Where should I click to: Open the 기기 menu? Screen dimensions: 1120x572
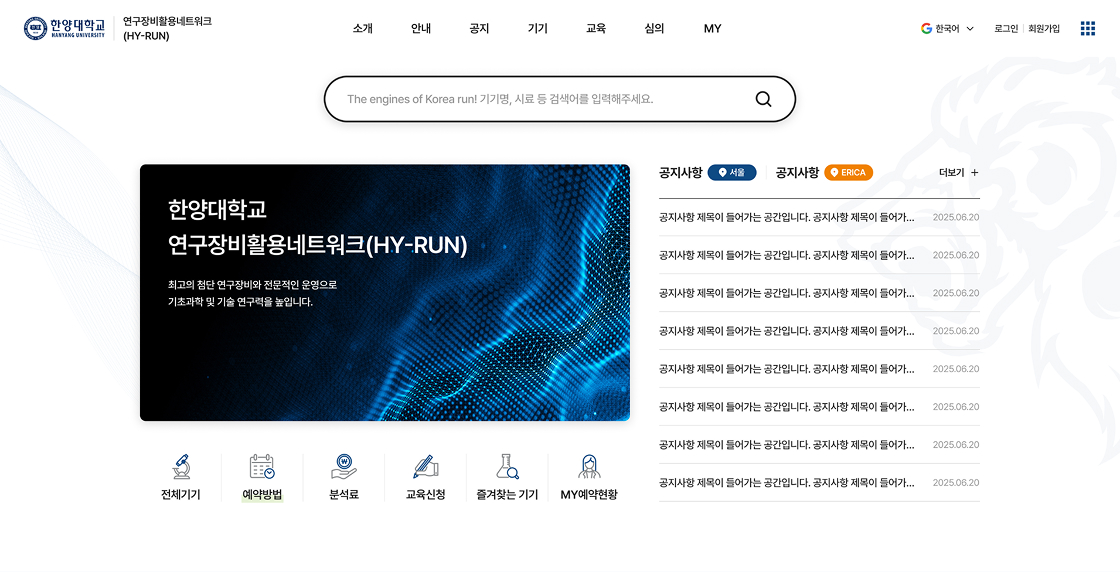tap(538, 29)
